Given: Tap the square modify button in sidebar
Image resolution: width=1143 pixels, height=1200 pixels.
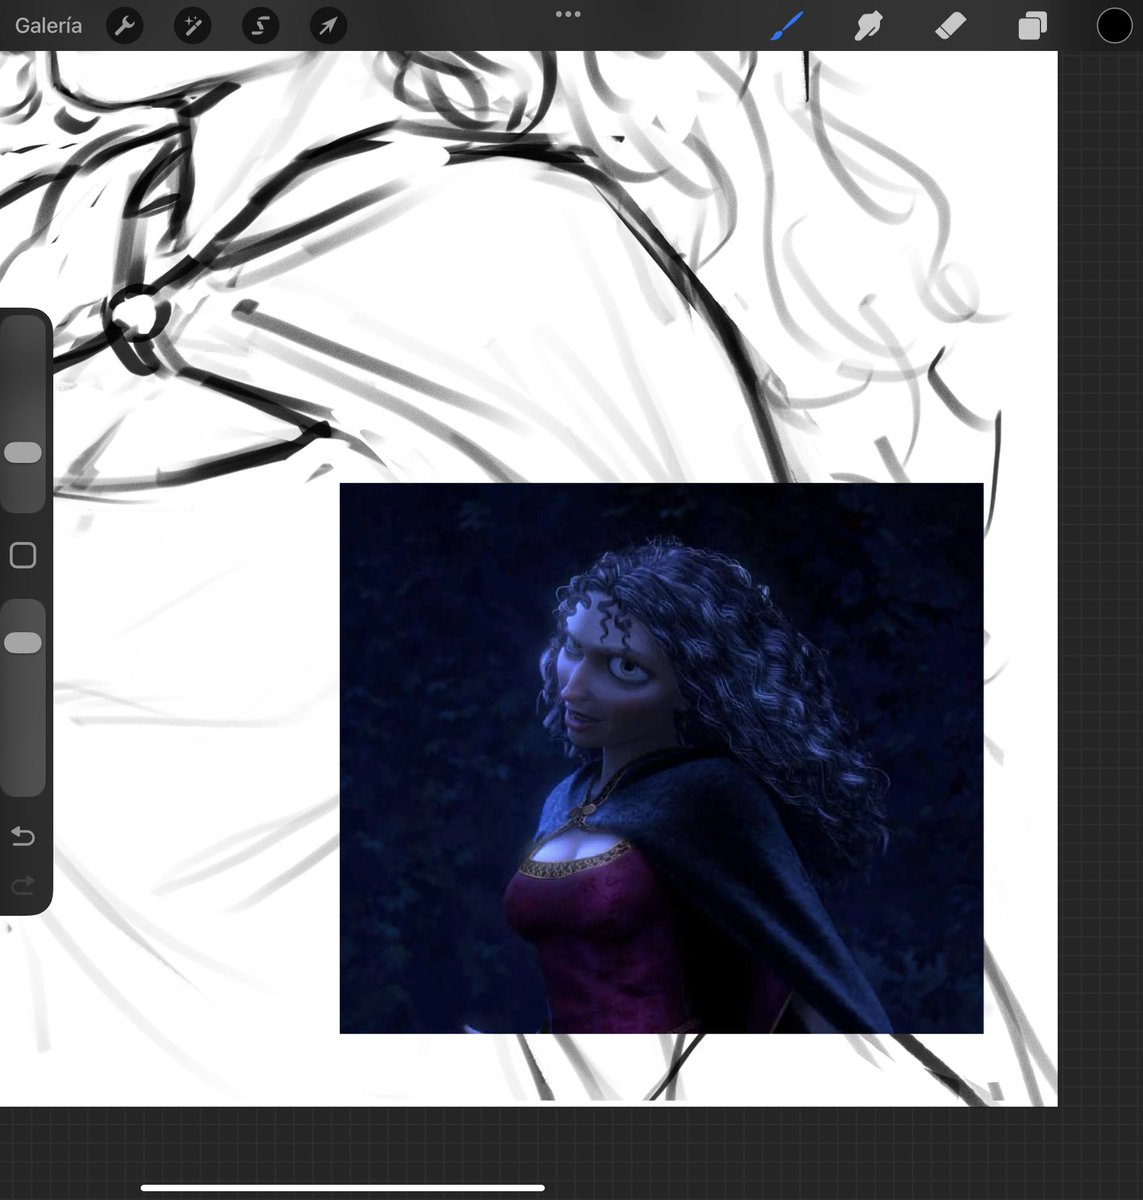Looking at the screenshot, I should pyautogui.click(x=23, y=556).
